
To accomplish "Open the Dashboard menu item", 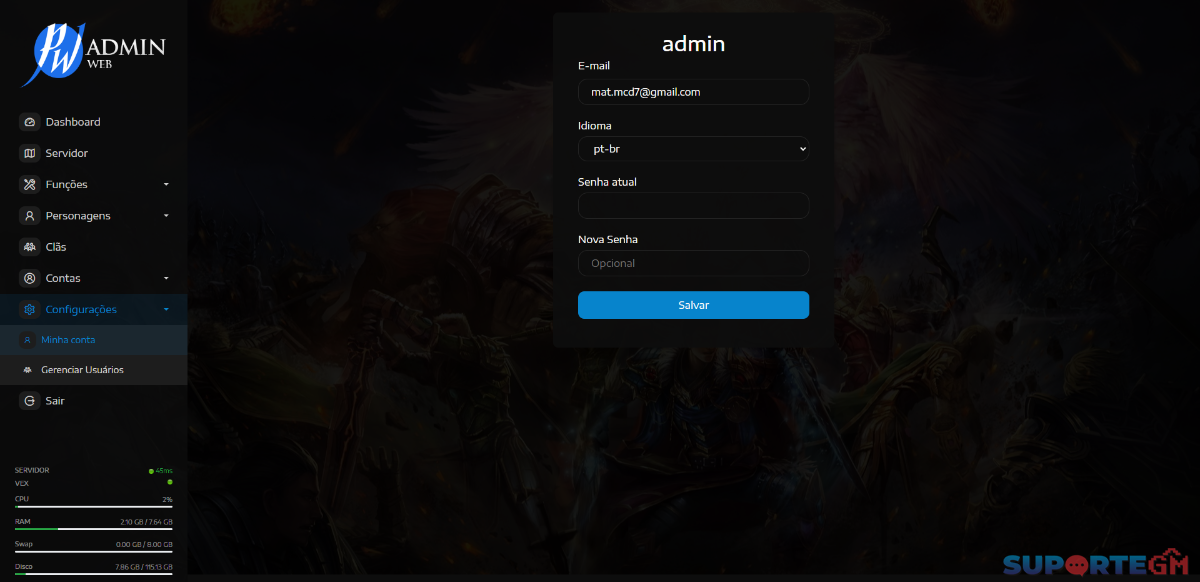I will pos(94,122).
